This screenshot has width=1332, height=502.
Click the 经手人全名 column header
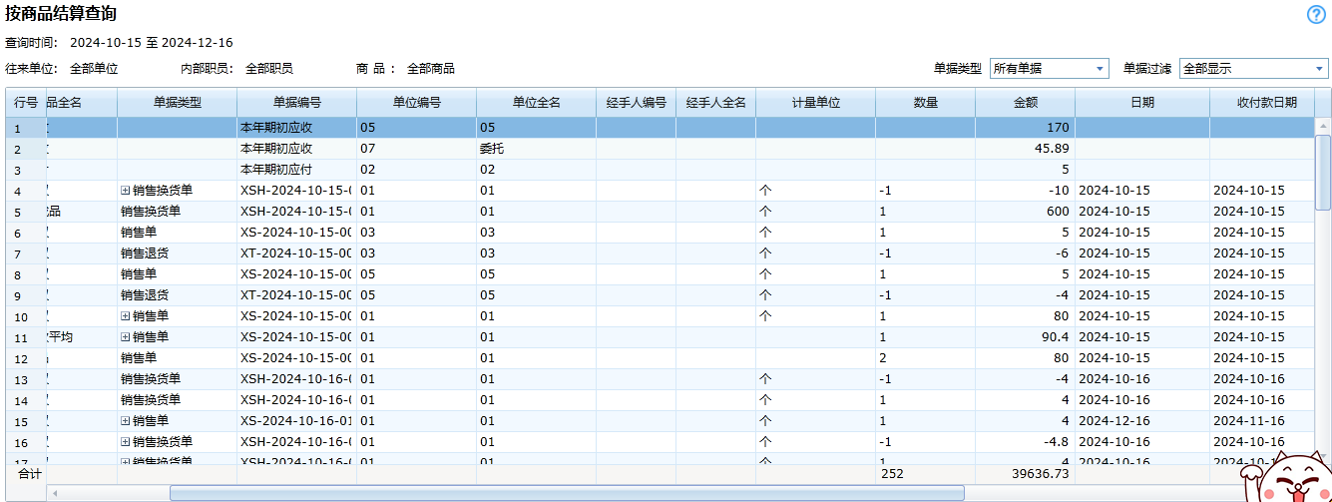tap(715, 103)
